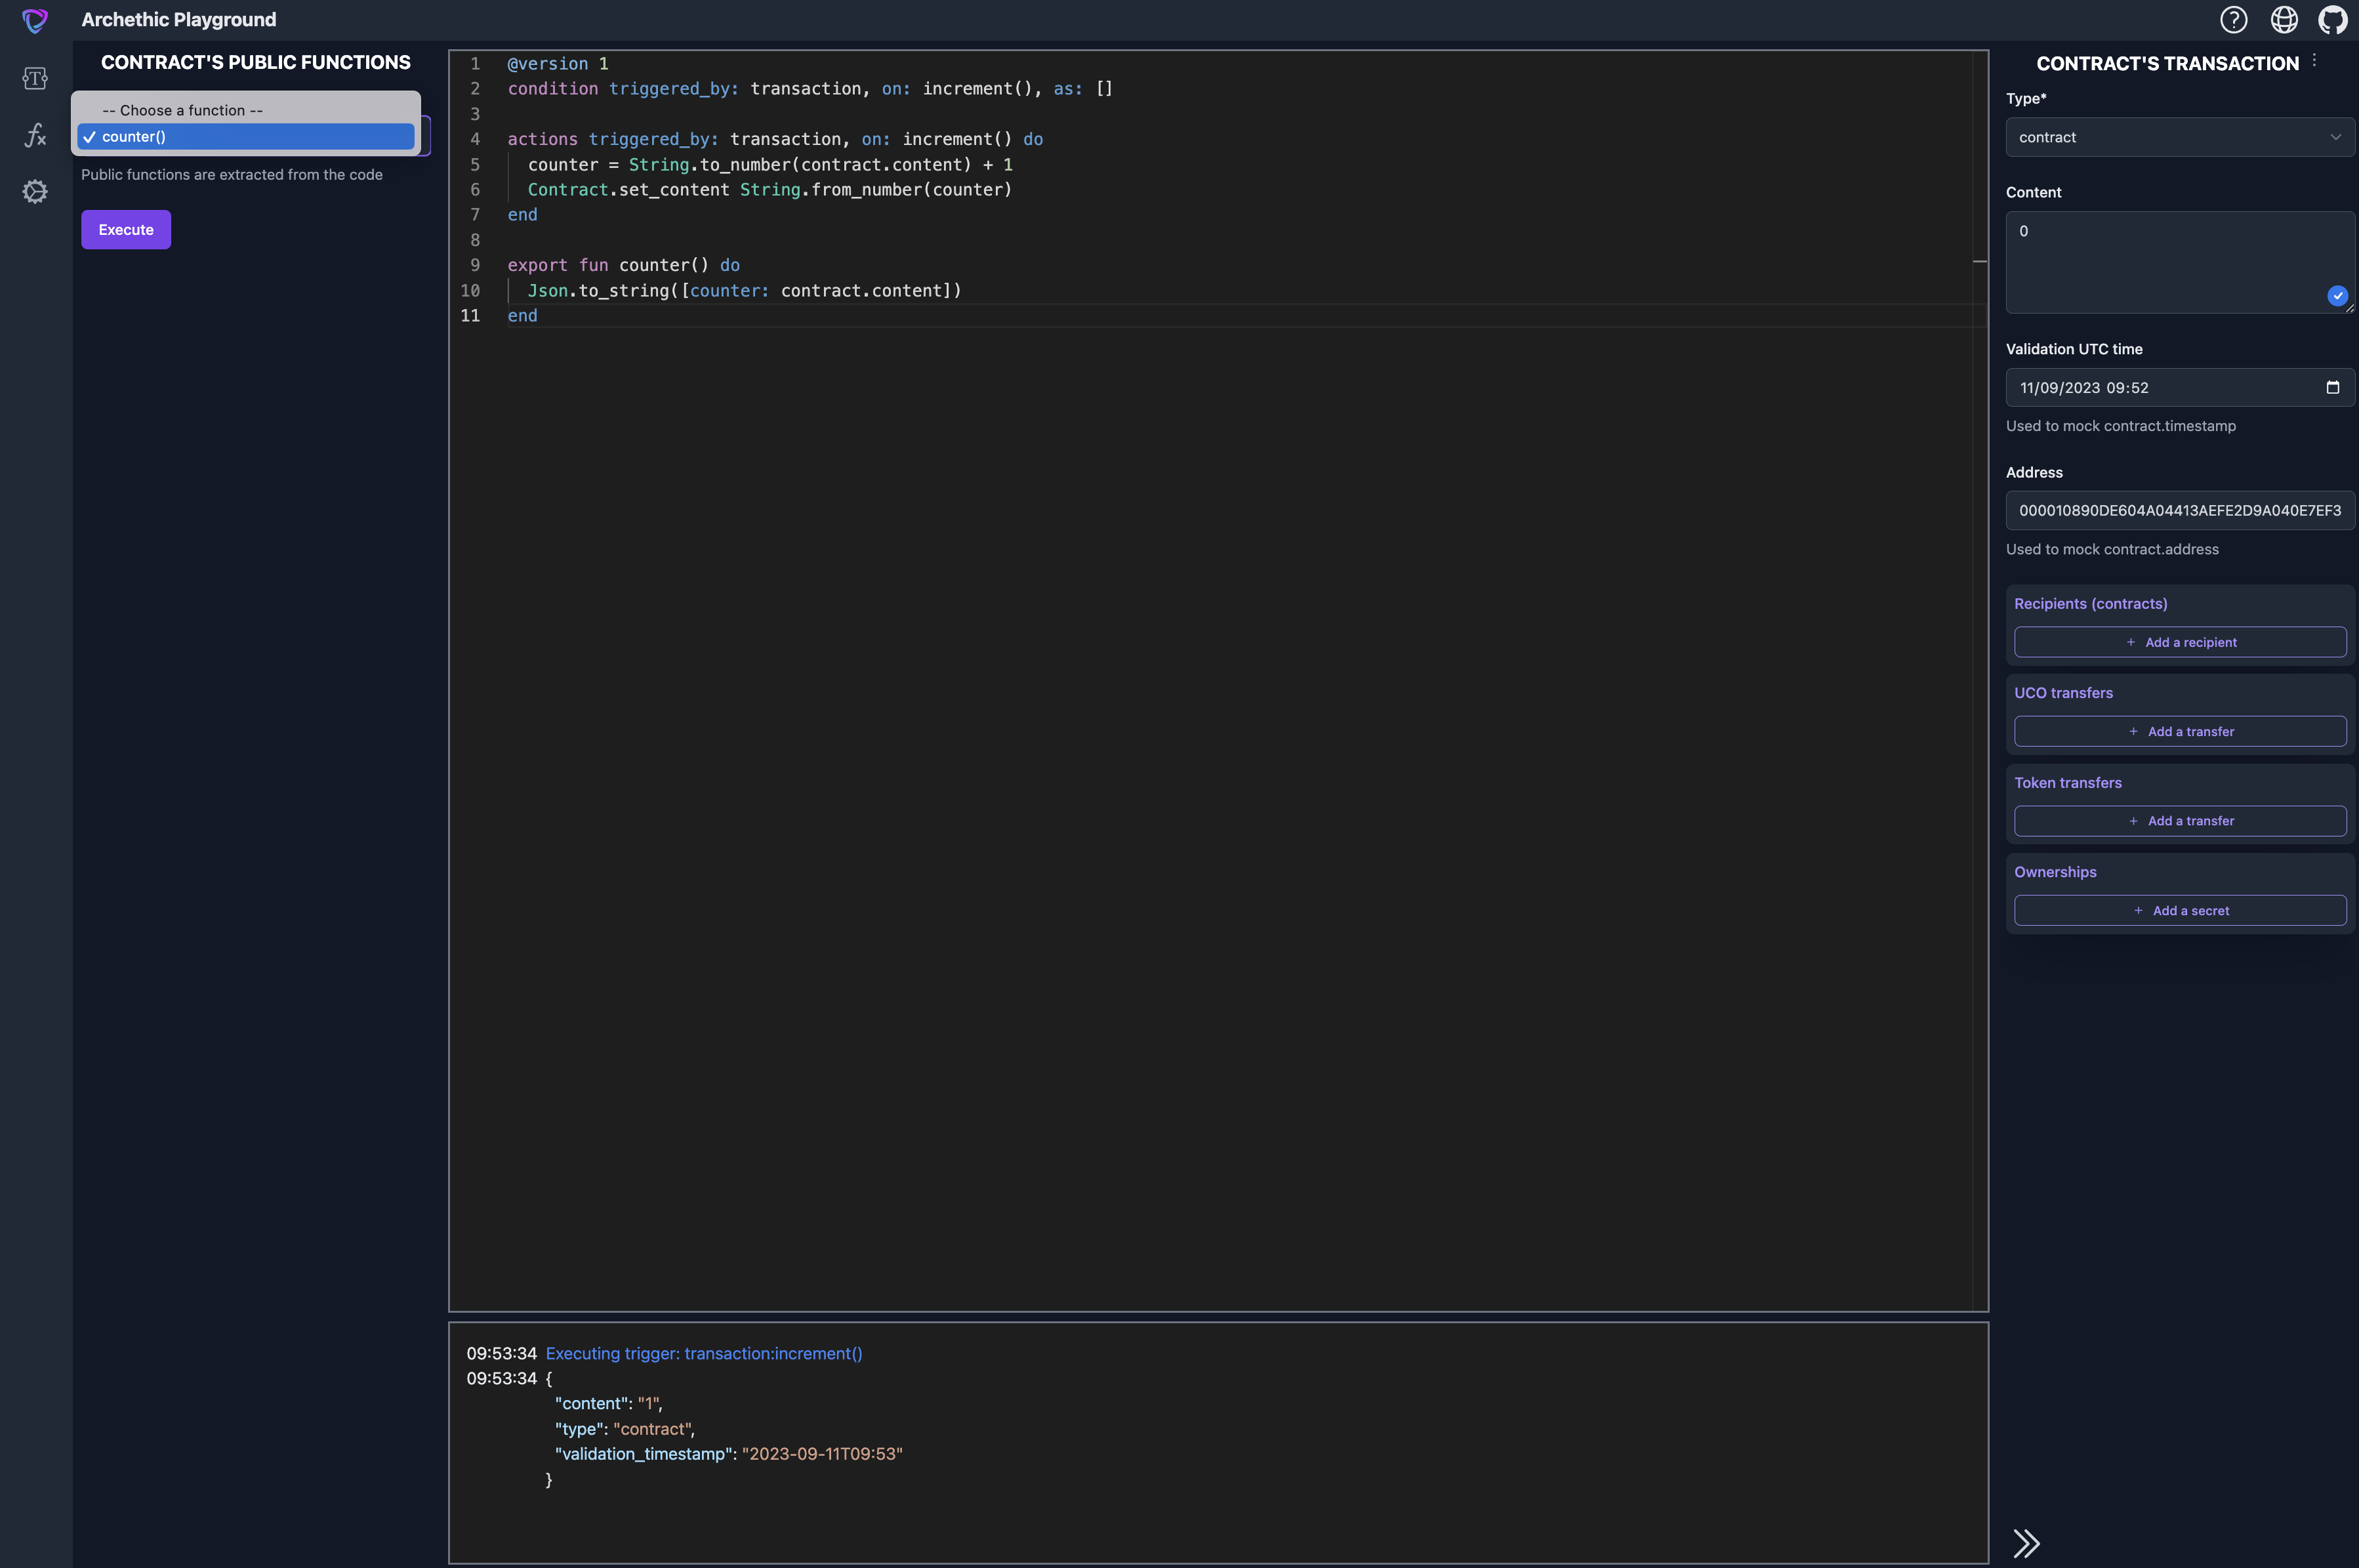Open the transaction editor sidebar icon
This screenshot has width=2359, height=1568.
(x=35, y=78)
